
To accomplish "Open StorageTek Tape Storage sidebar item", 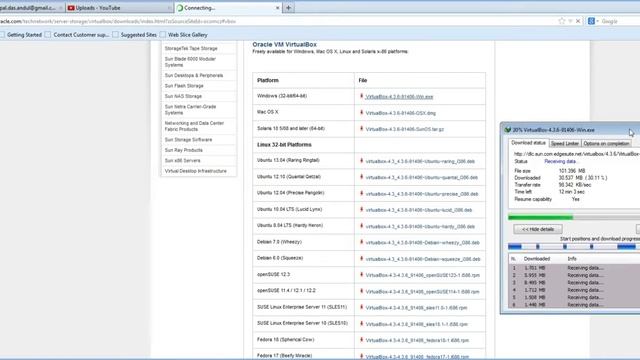I will click(x=191, y=49).
